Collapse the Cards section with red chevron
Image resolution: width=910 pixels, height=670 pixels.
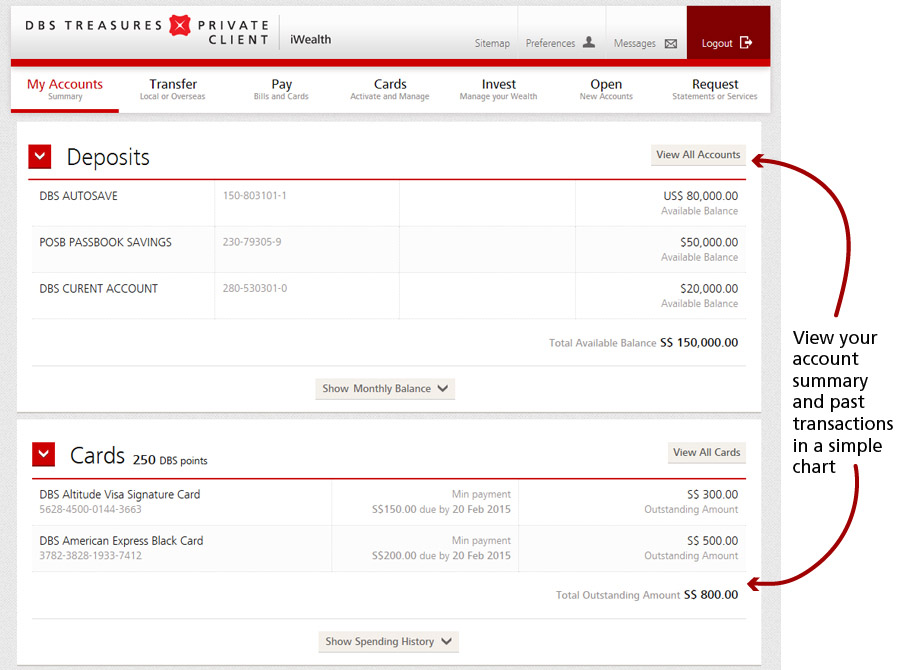point(44,455)
